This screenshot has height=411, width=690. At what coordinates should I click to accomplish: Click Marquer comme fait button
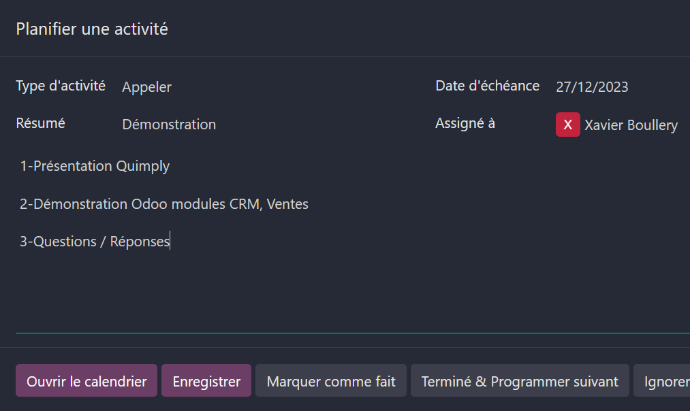click(331, 381)
